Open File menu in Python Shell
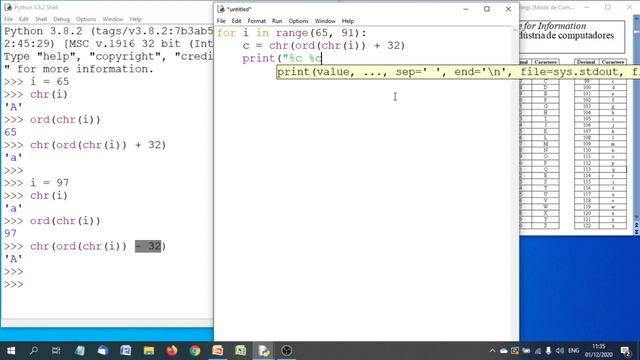This screenshot has width=640, height=360. click(x=8, y=19)
